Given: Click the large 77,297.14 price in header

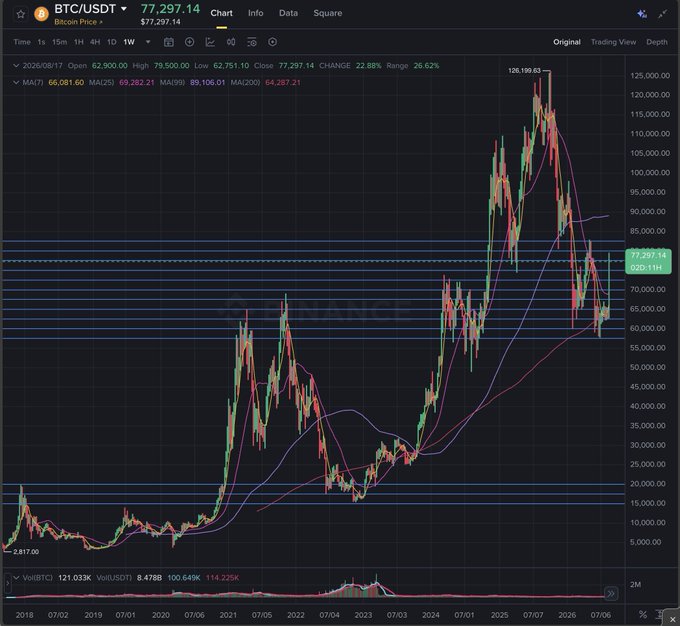Looking at the screenshot, I should (x=170, y=9).
